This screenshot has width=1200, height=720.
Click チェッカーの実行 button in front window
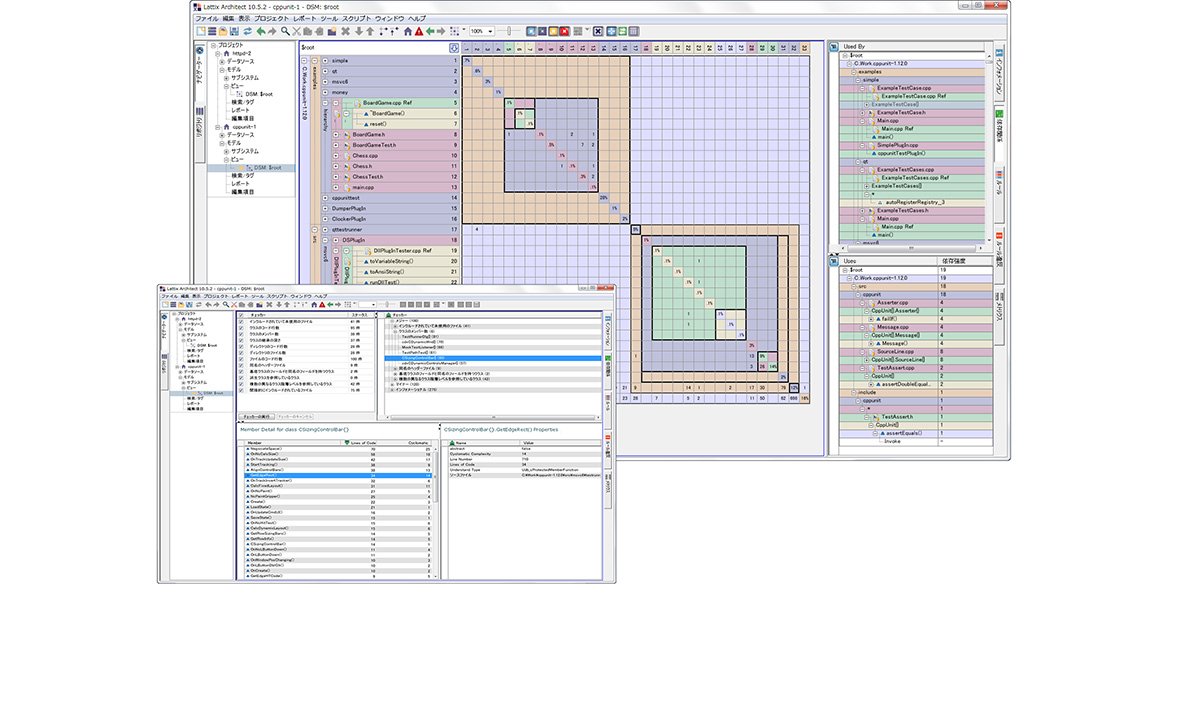(257, 416)
